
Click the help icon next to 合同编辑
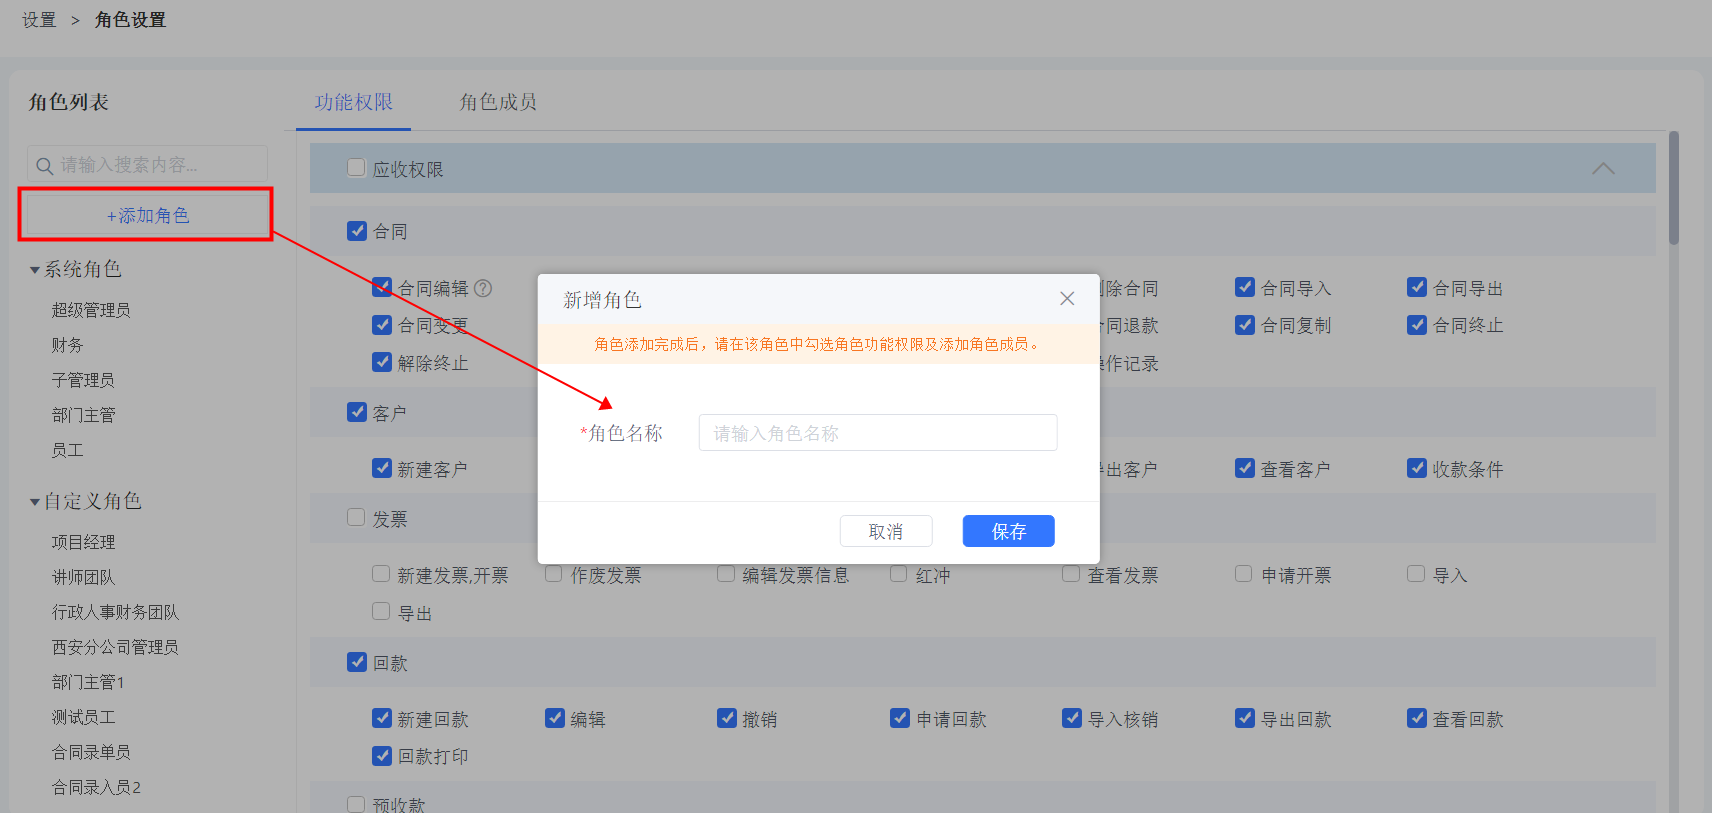coord(483,288)
